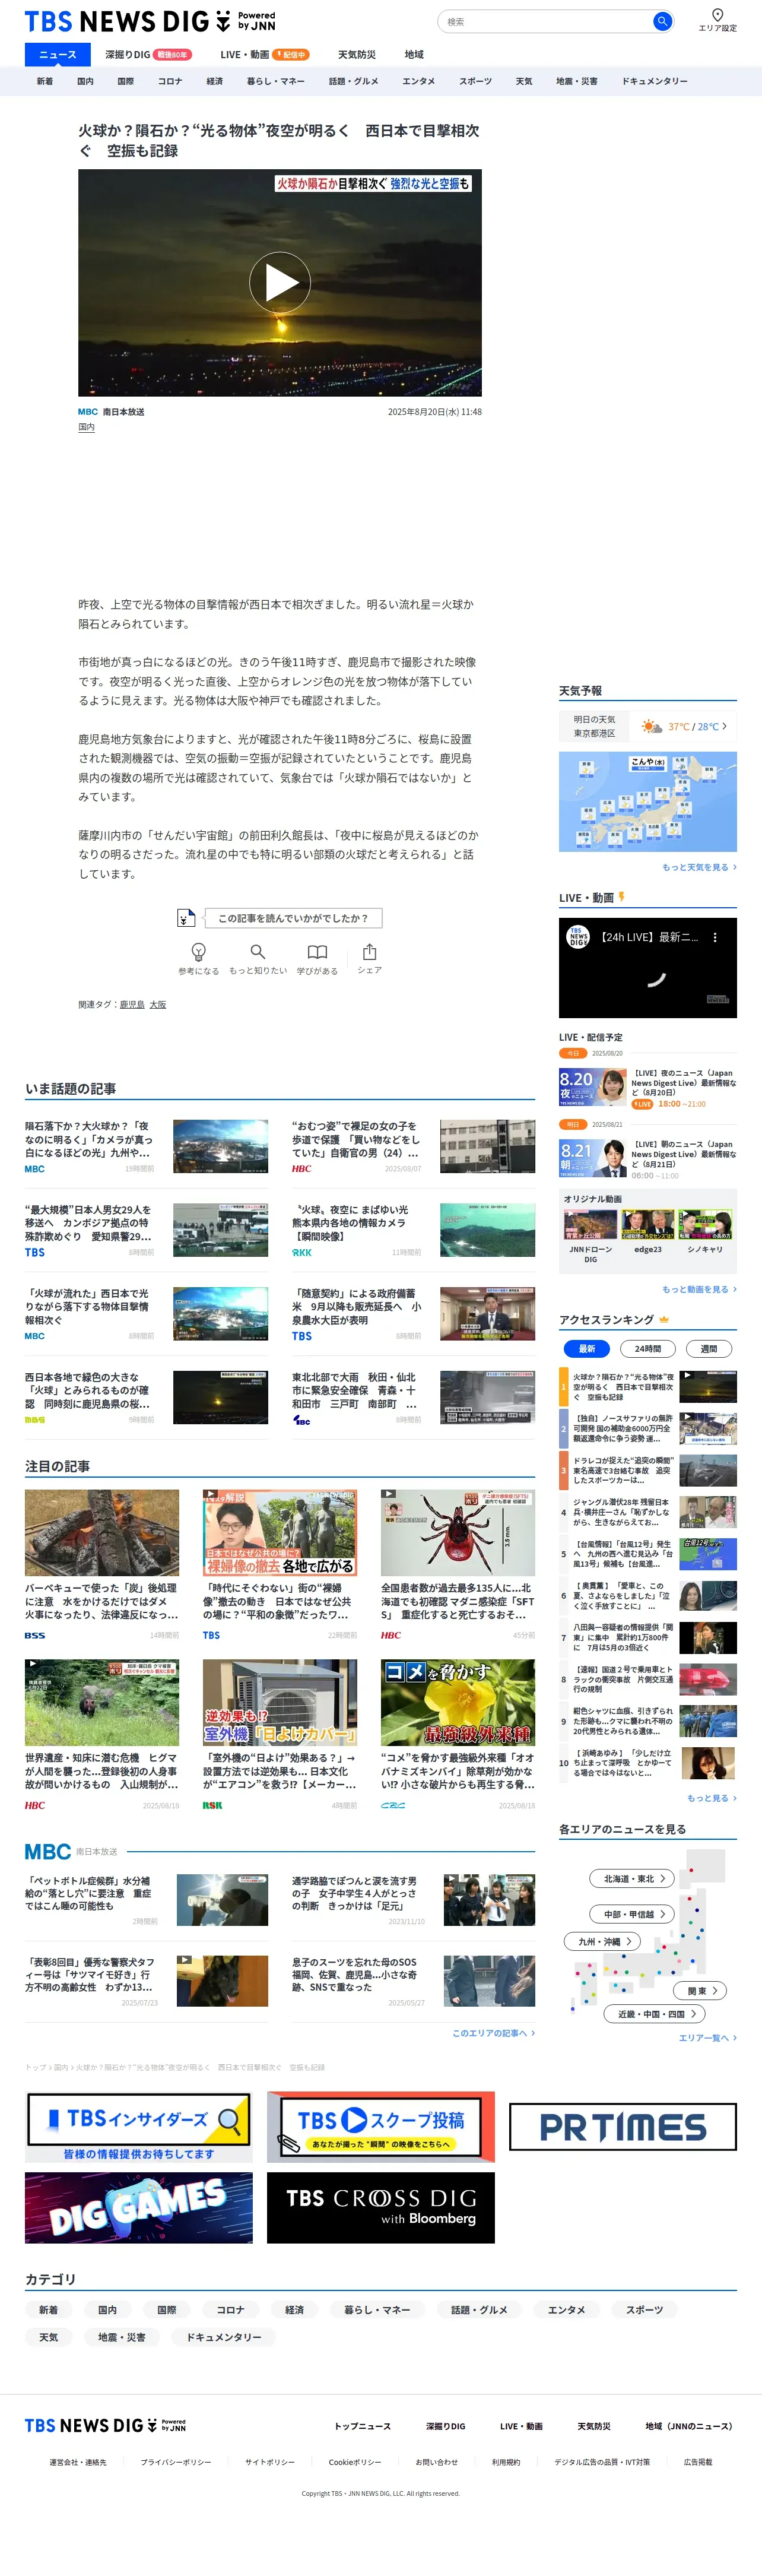Viewport: 762px width, 2576px height.
Task: Select the 24時間 ranking filter
Action: click(x=648, y=1349)
